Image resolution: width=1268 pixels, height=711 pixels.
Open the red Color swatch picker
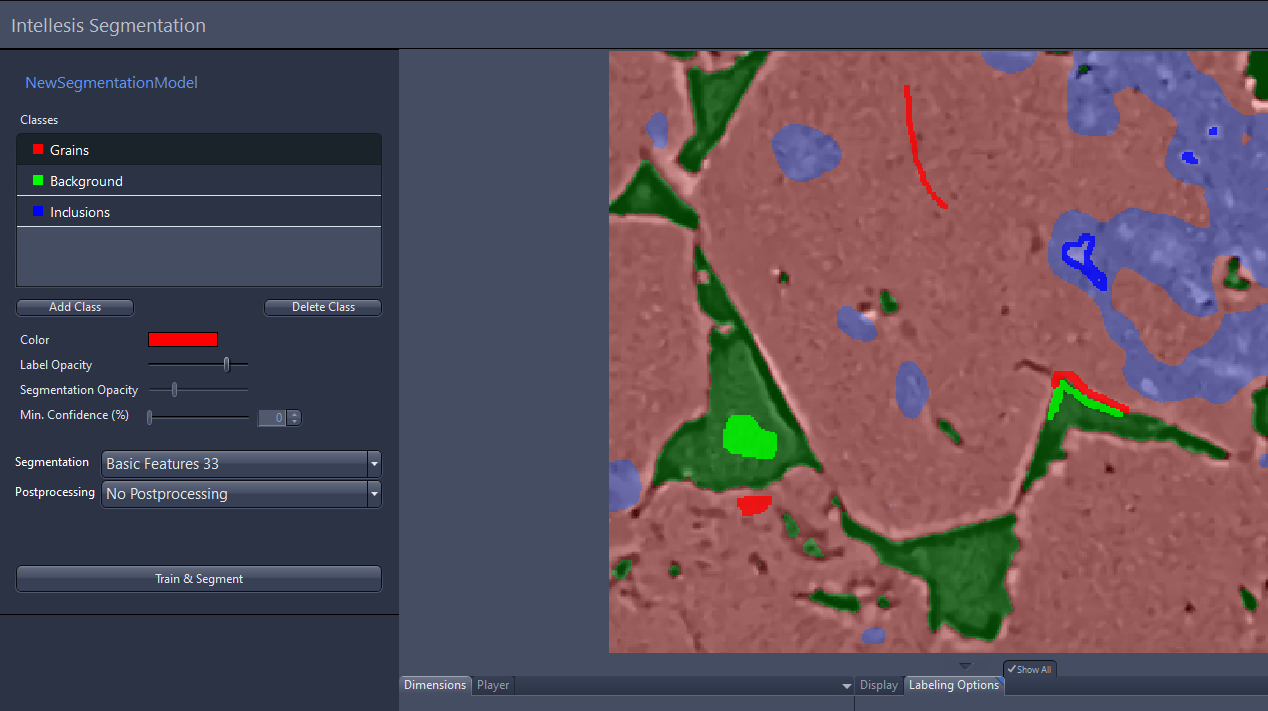(x=182, y=339)
